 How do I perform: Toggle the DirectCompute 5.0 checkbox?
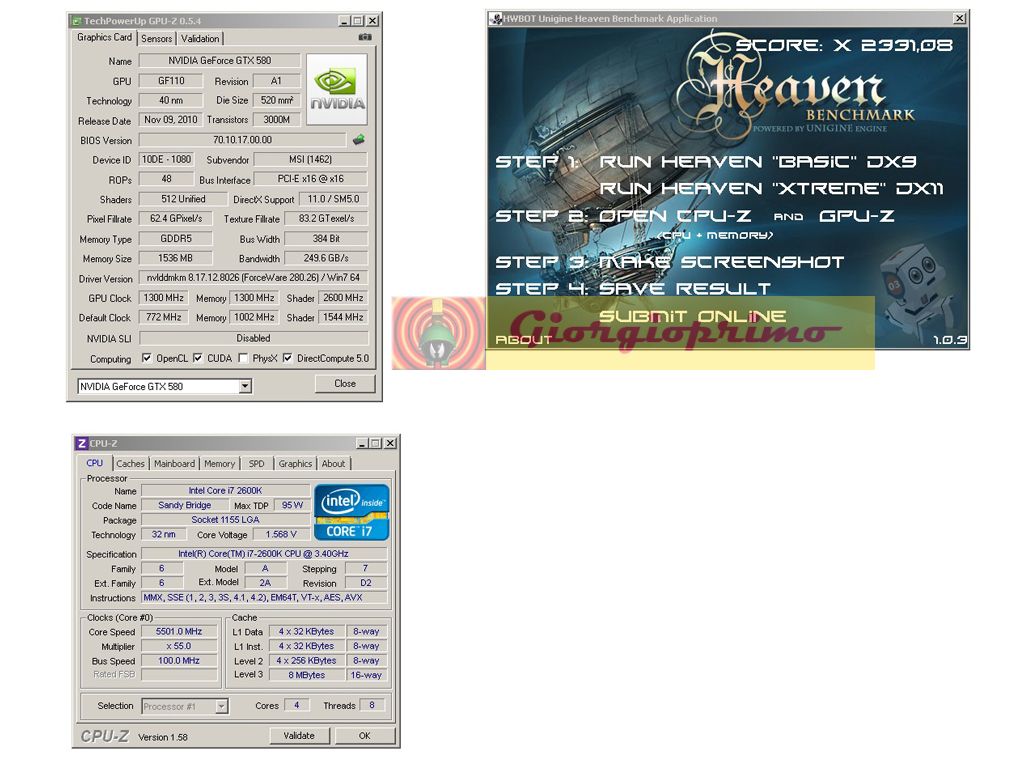coord(287,358)
